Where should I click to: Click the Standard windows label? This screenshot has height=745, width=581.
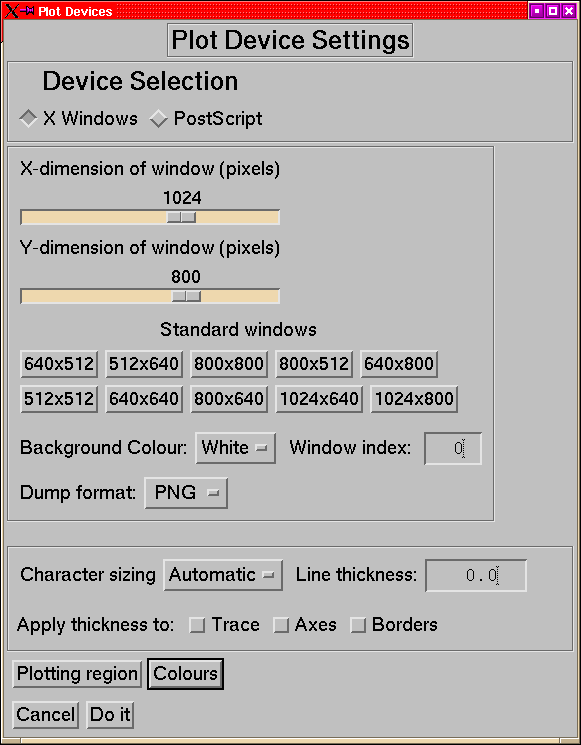tap(238, 329)
